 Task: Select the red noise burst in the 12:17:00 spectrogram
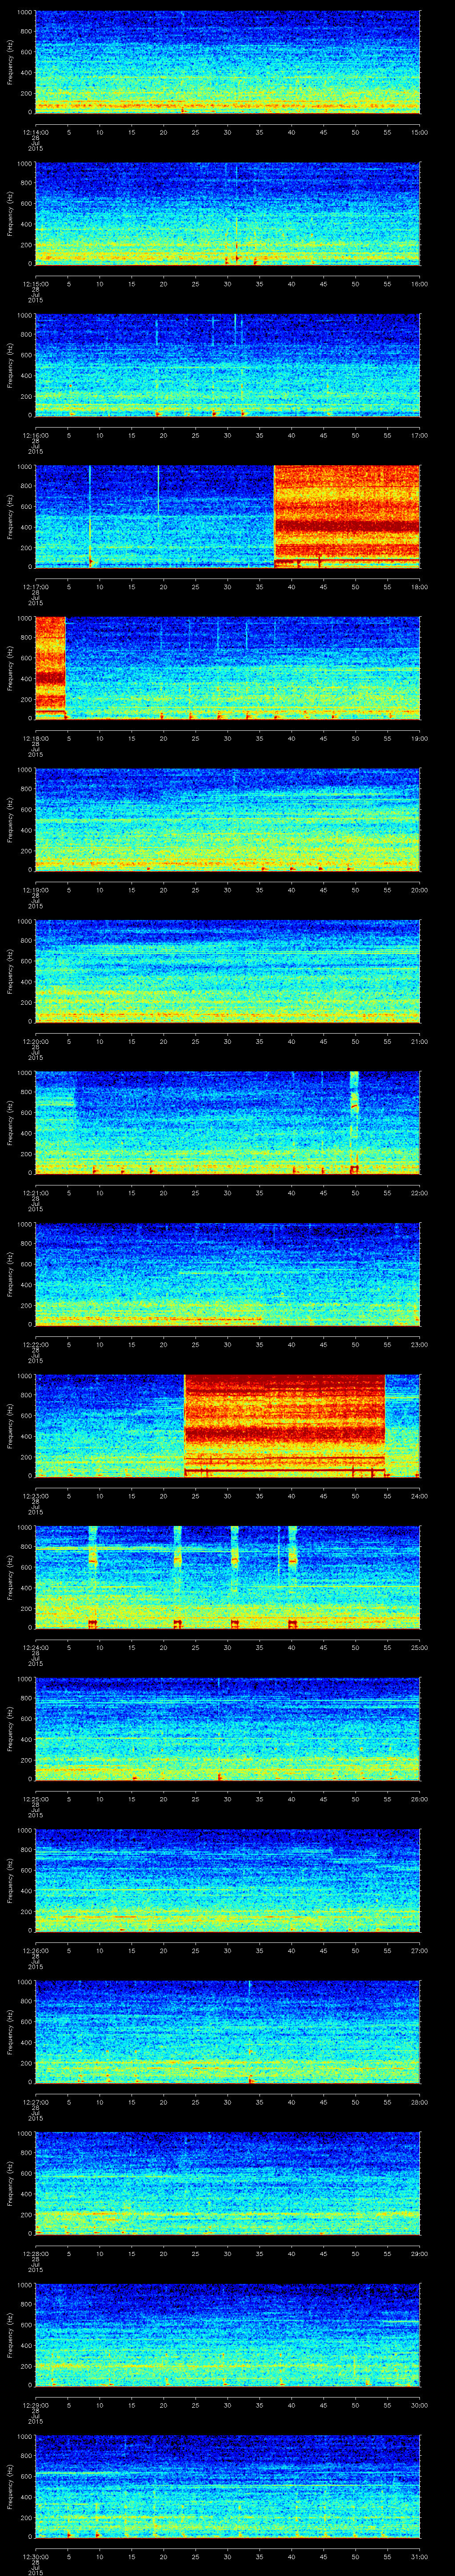(346, 516)
